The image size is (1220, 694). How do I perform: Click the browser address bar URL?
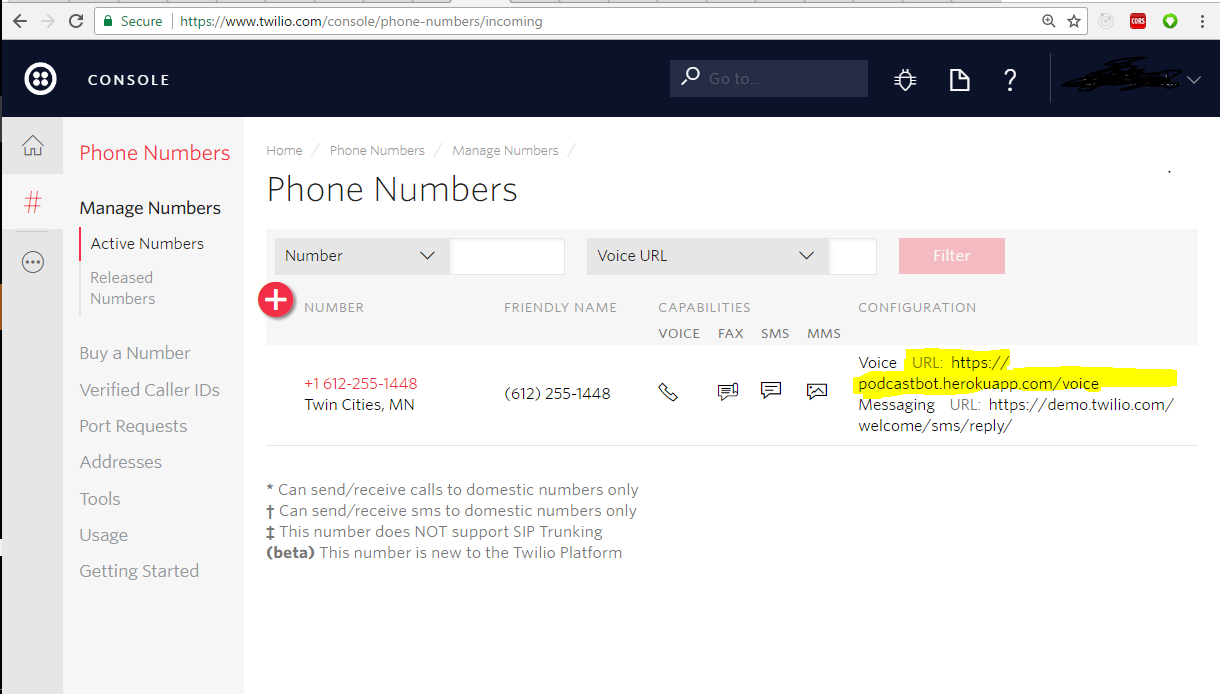pos(361,21)
